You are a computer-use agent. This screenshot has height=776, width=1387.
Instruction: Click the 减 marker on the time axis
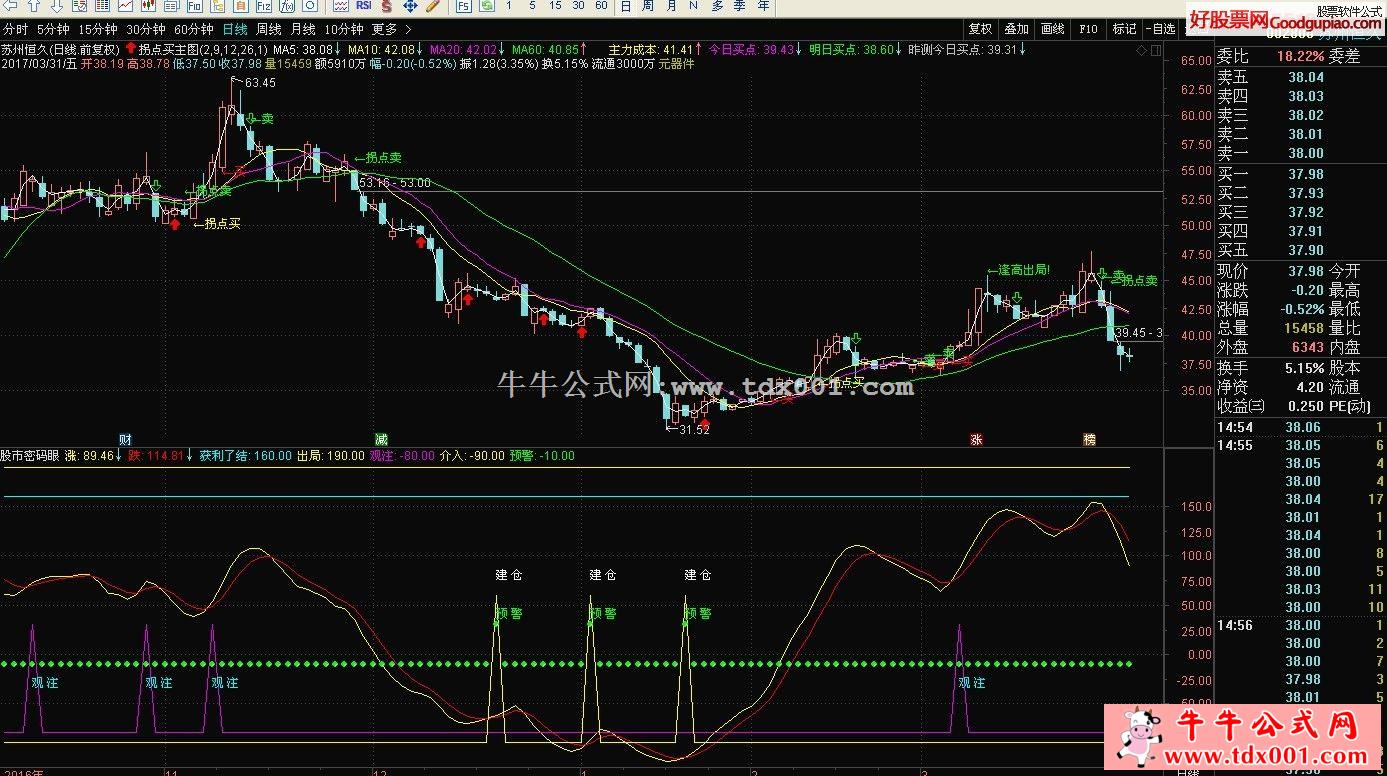380,439
